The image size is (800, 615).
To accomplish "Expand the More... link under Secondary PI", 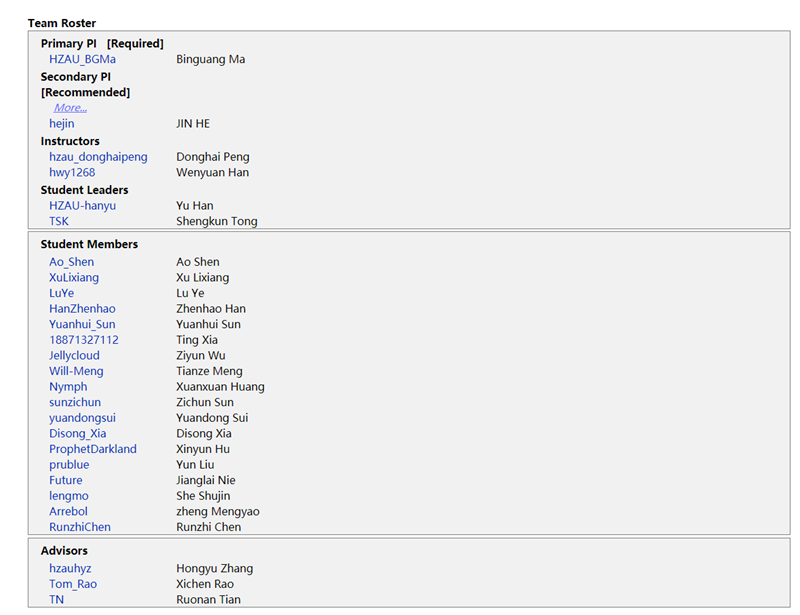I will click(x=70, y=108).
